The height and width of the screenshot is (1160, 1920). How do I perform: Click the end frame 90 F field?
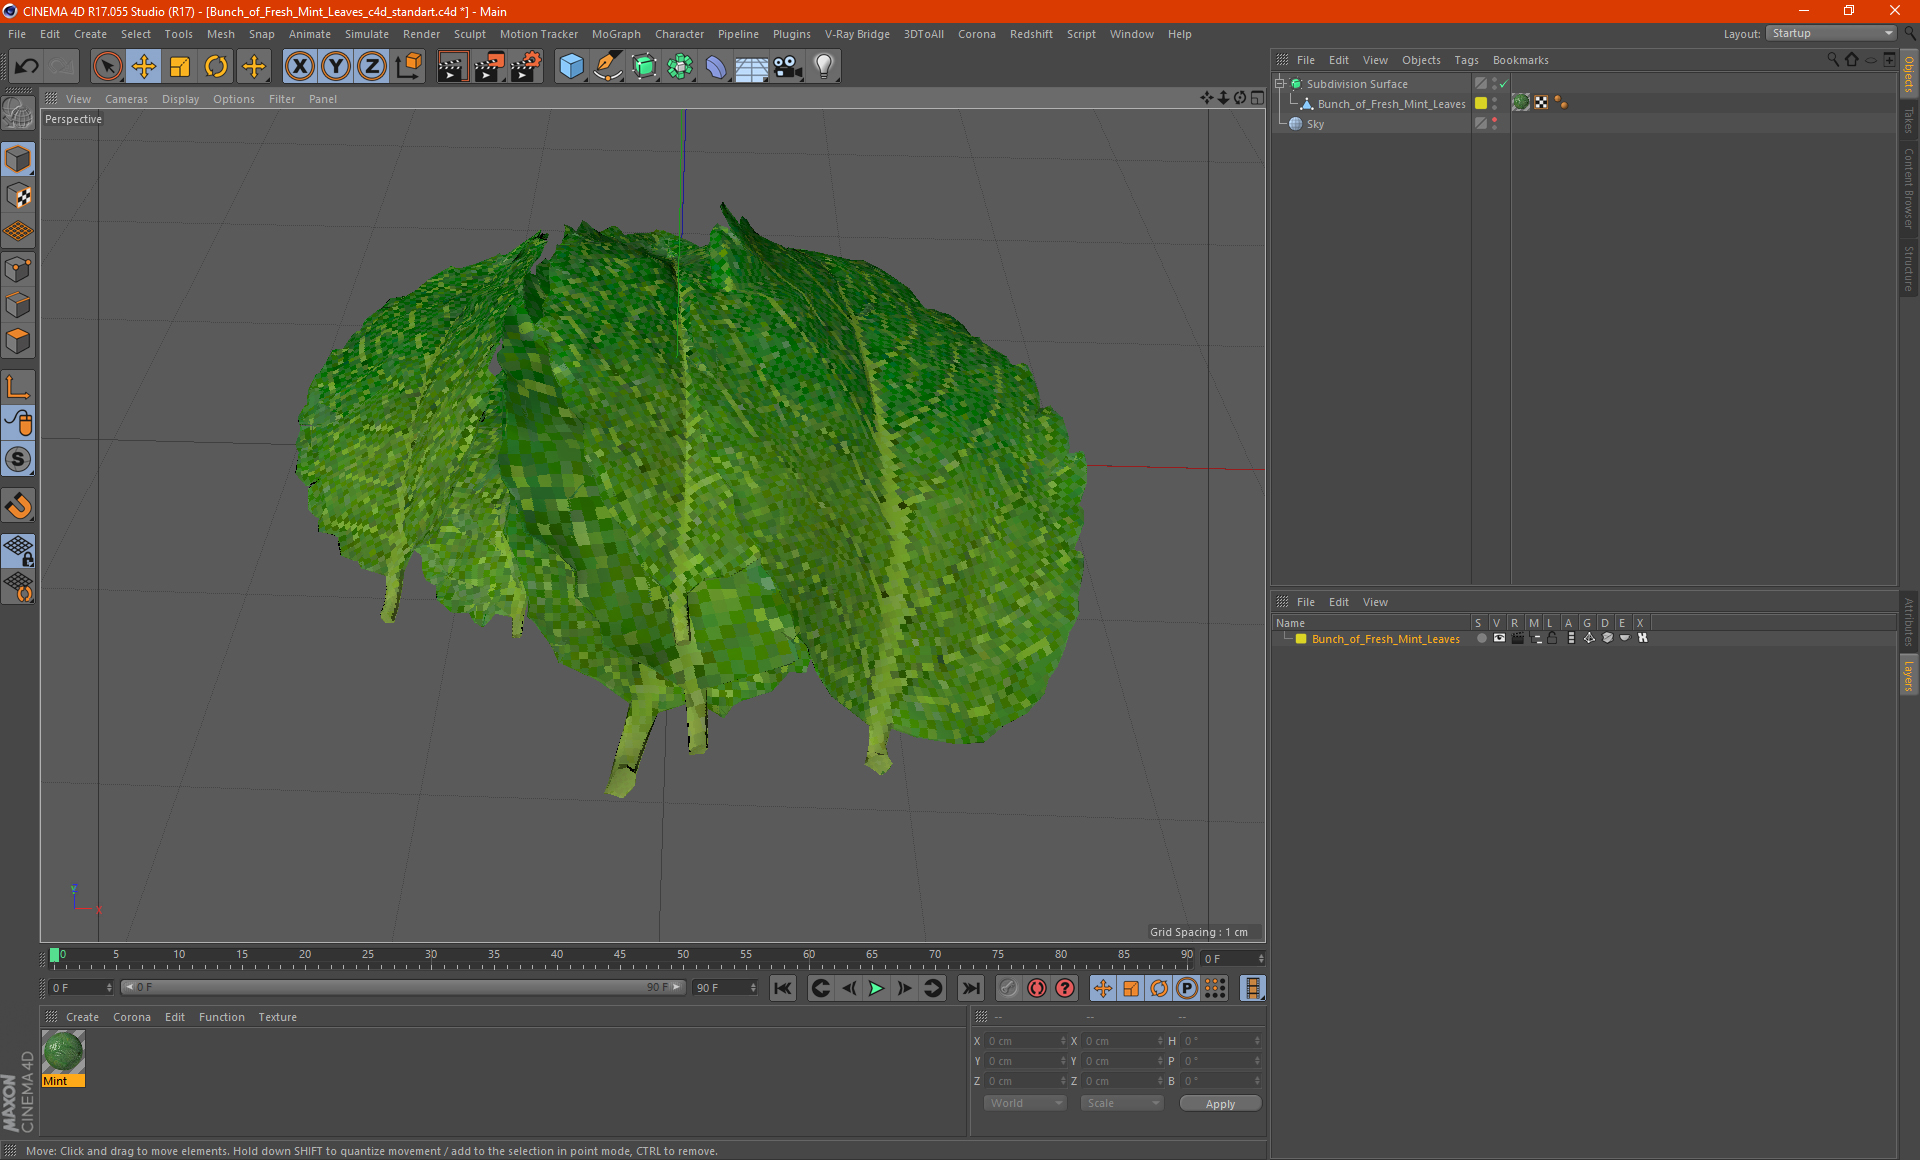point(726,988)
